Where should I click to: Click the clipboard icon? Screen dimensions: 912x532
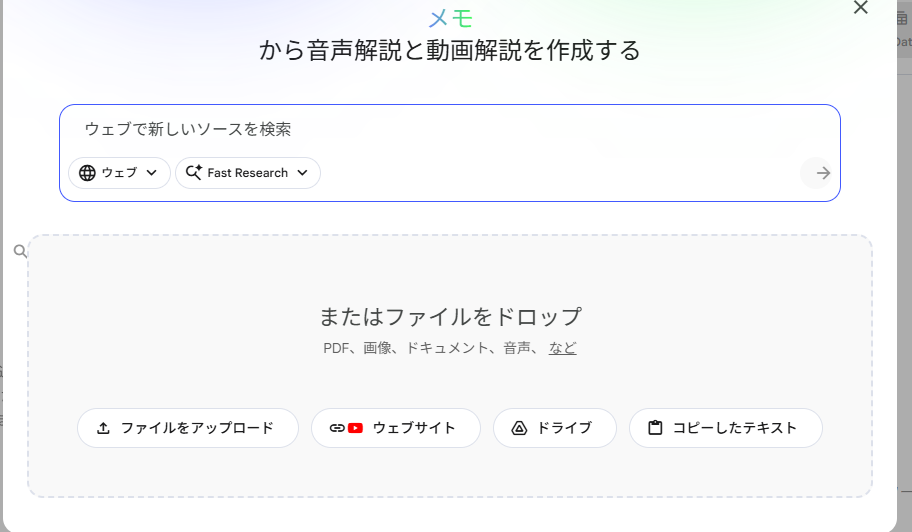tap(655, 428)
